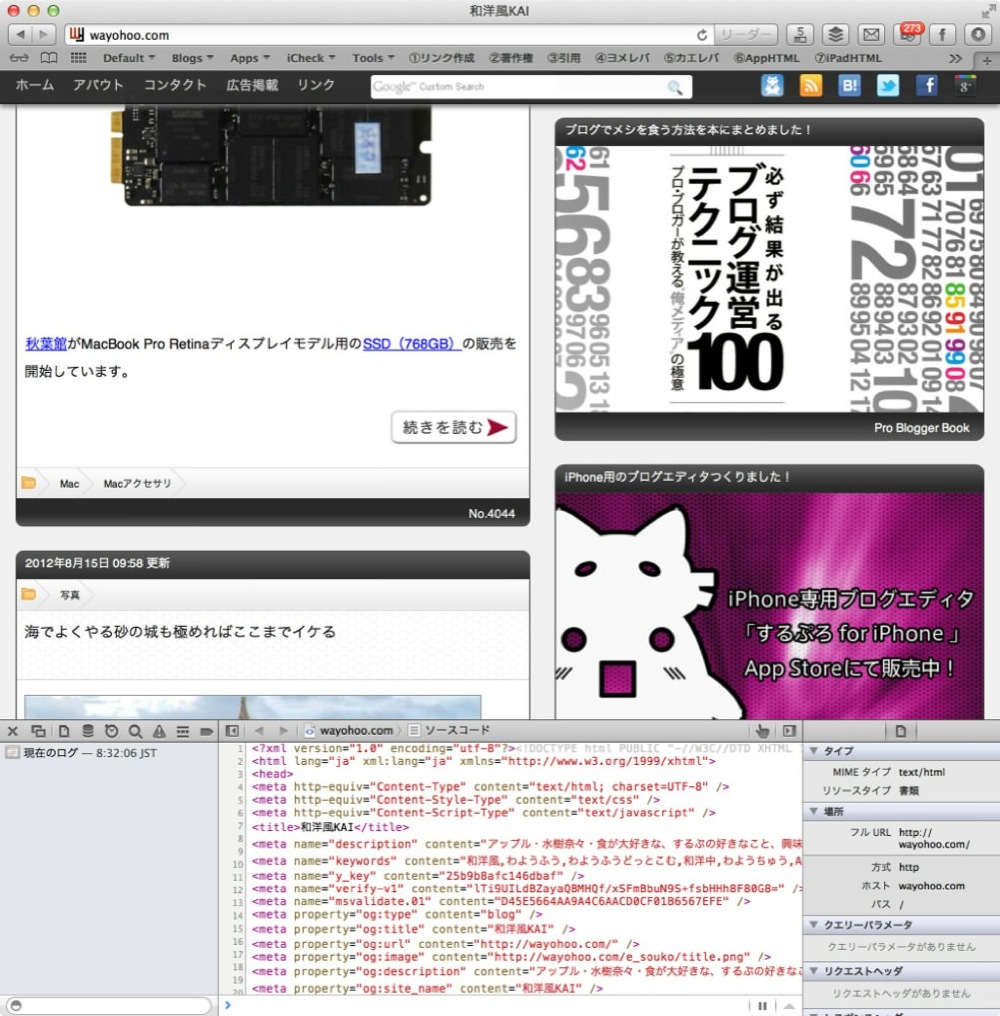Screen dimensions: 1000x1016
Task: Open the リンク navigation item
Action: pyautogui.click(x=316, y=85)
